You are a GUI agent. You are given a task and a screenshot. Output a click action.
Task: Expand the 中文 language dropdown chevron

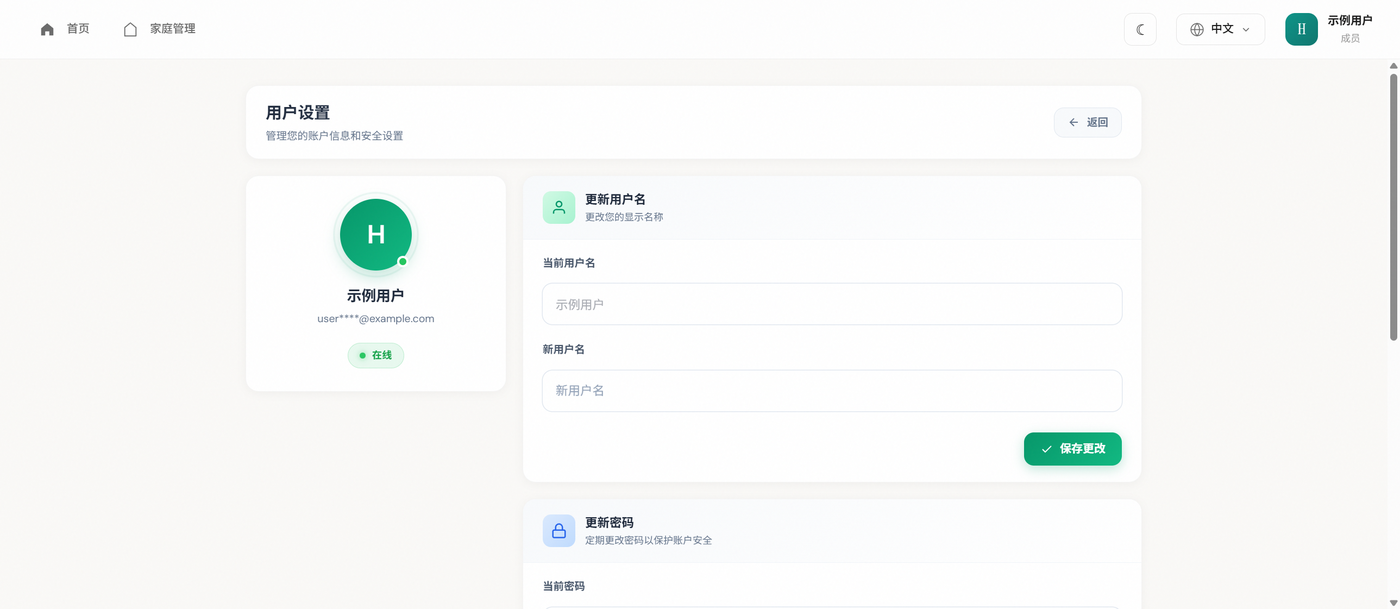(x=1246, y=29)
